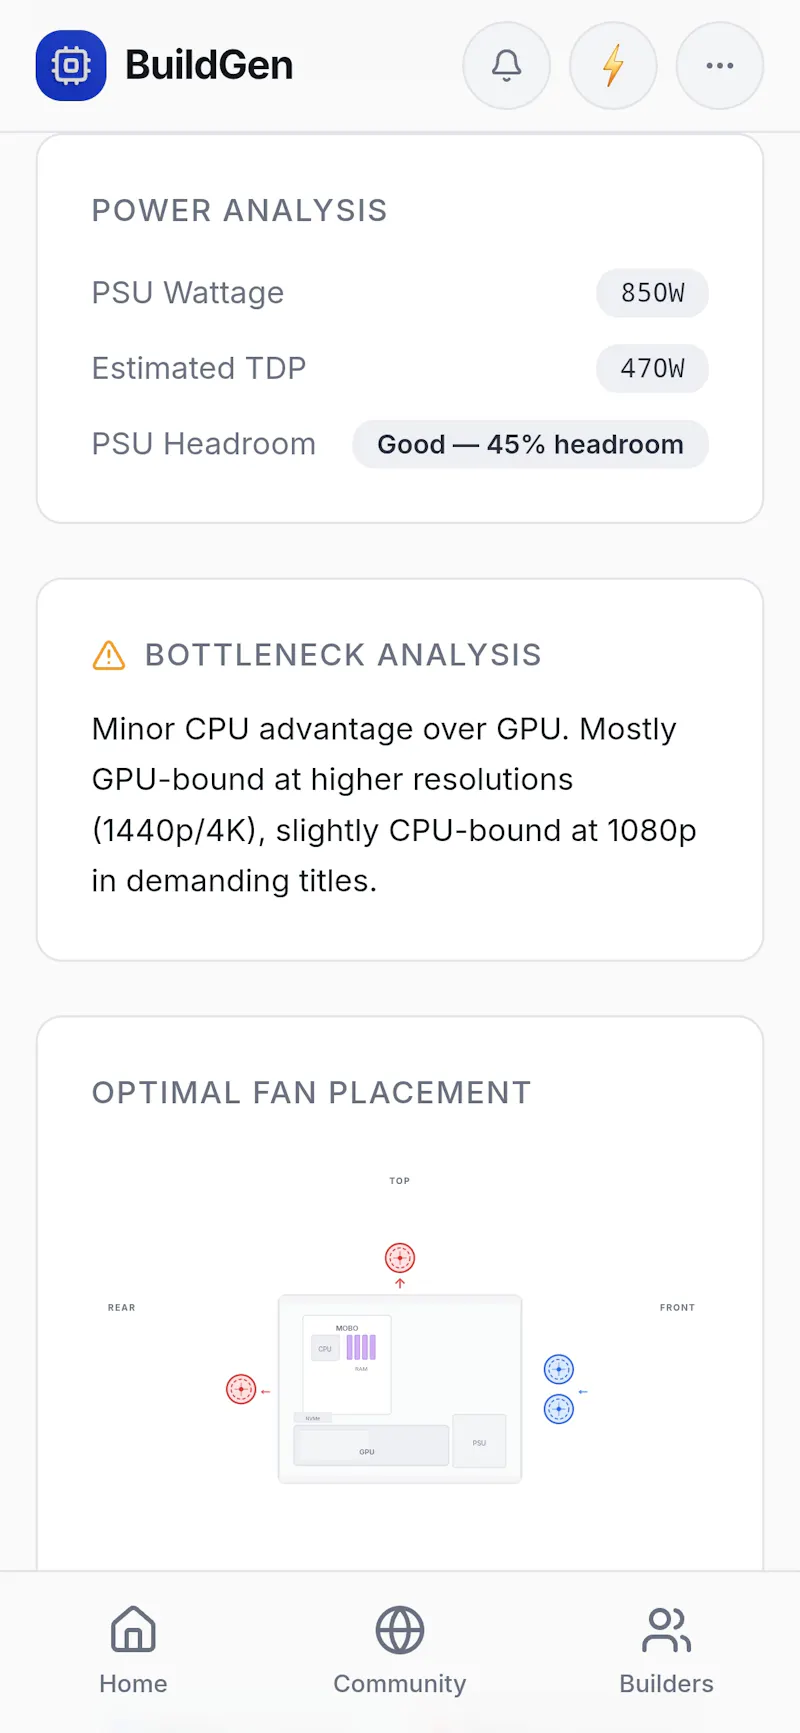Open the three-dot more options menu
800x1733 pixels.
coord(720,66)
